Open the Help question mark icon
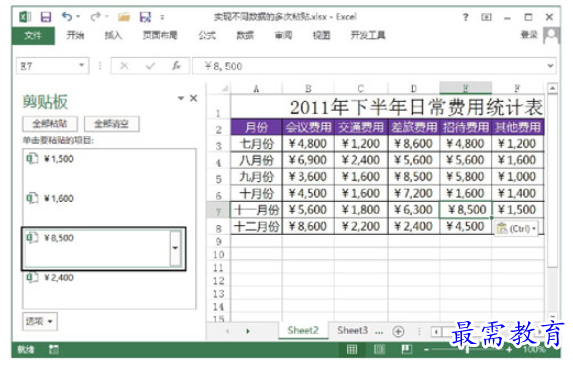573x365 pixels. pos(465,17)
